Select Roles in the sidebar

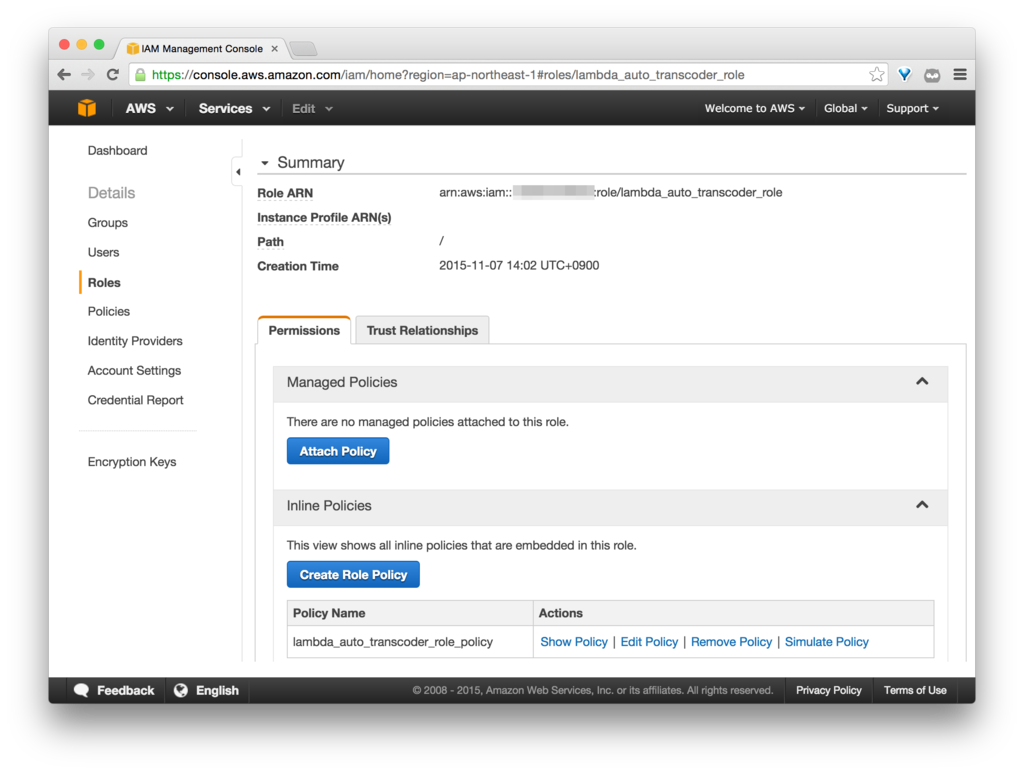tap(104, 282)
